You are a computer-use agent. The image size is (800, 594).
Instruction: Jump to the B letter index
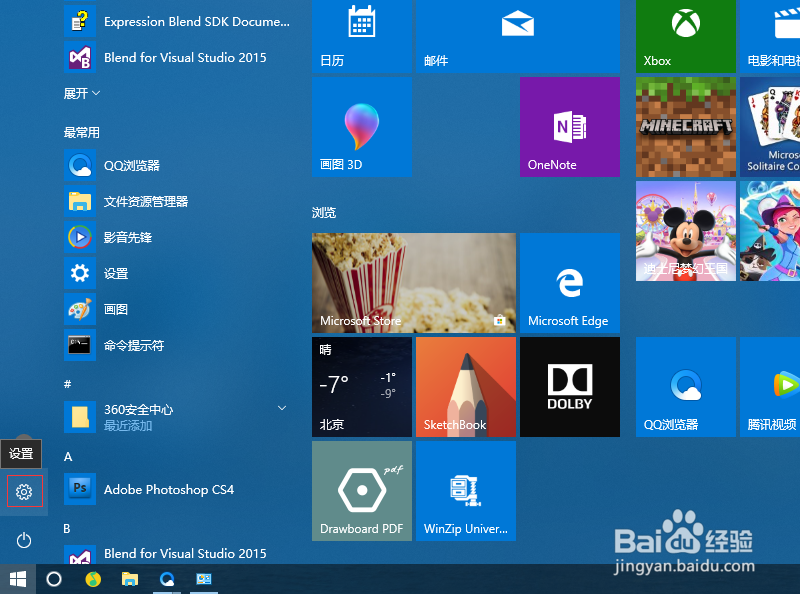point(67,529)
